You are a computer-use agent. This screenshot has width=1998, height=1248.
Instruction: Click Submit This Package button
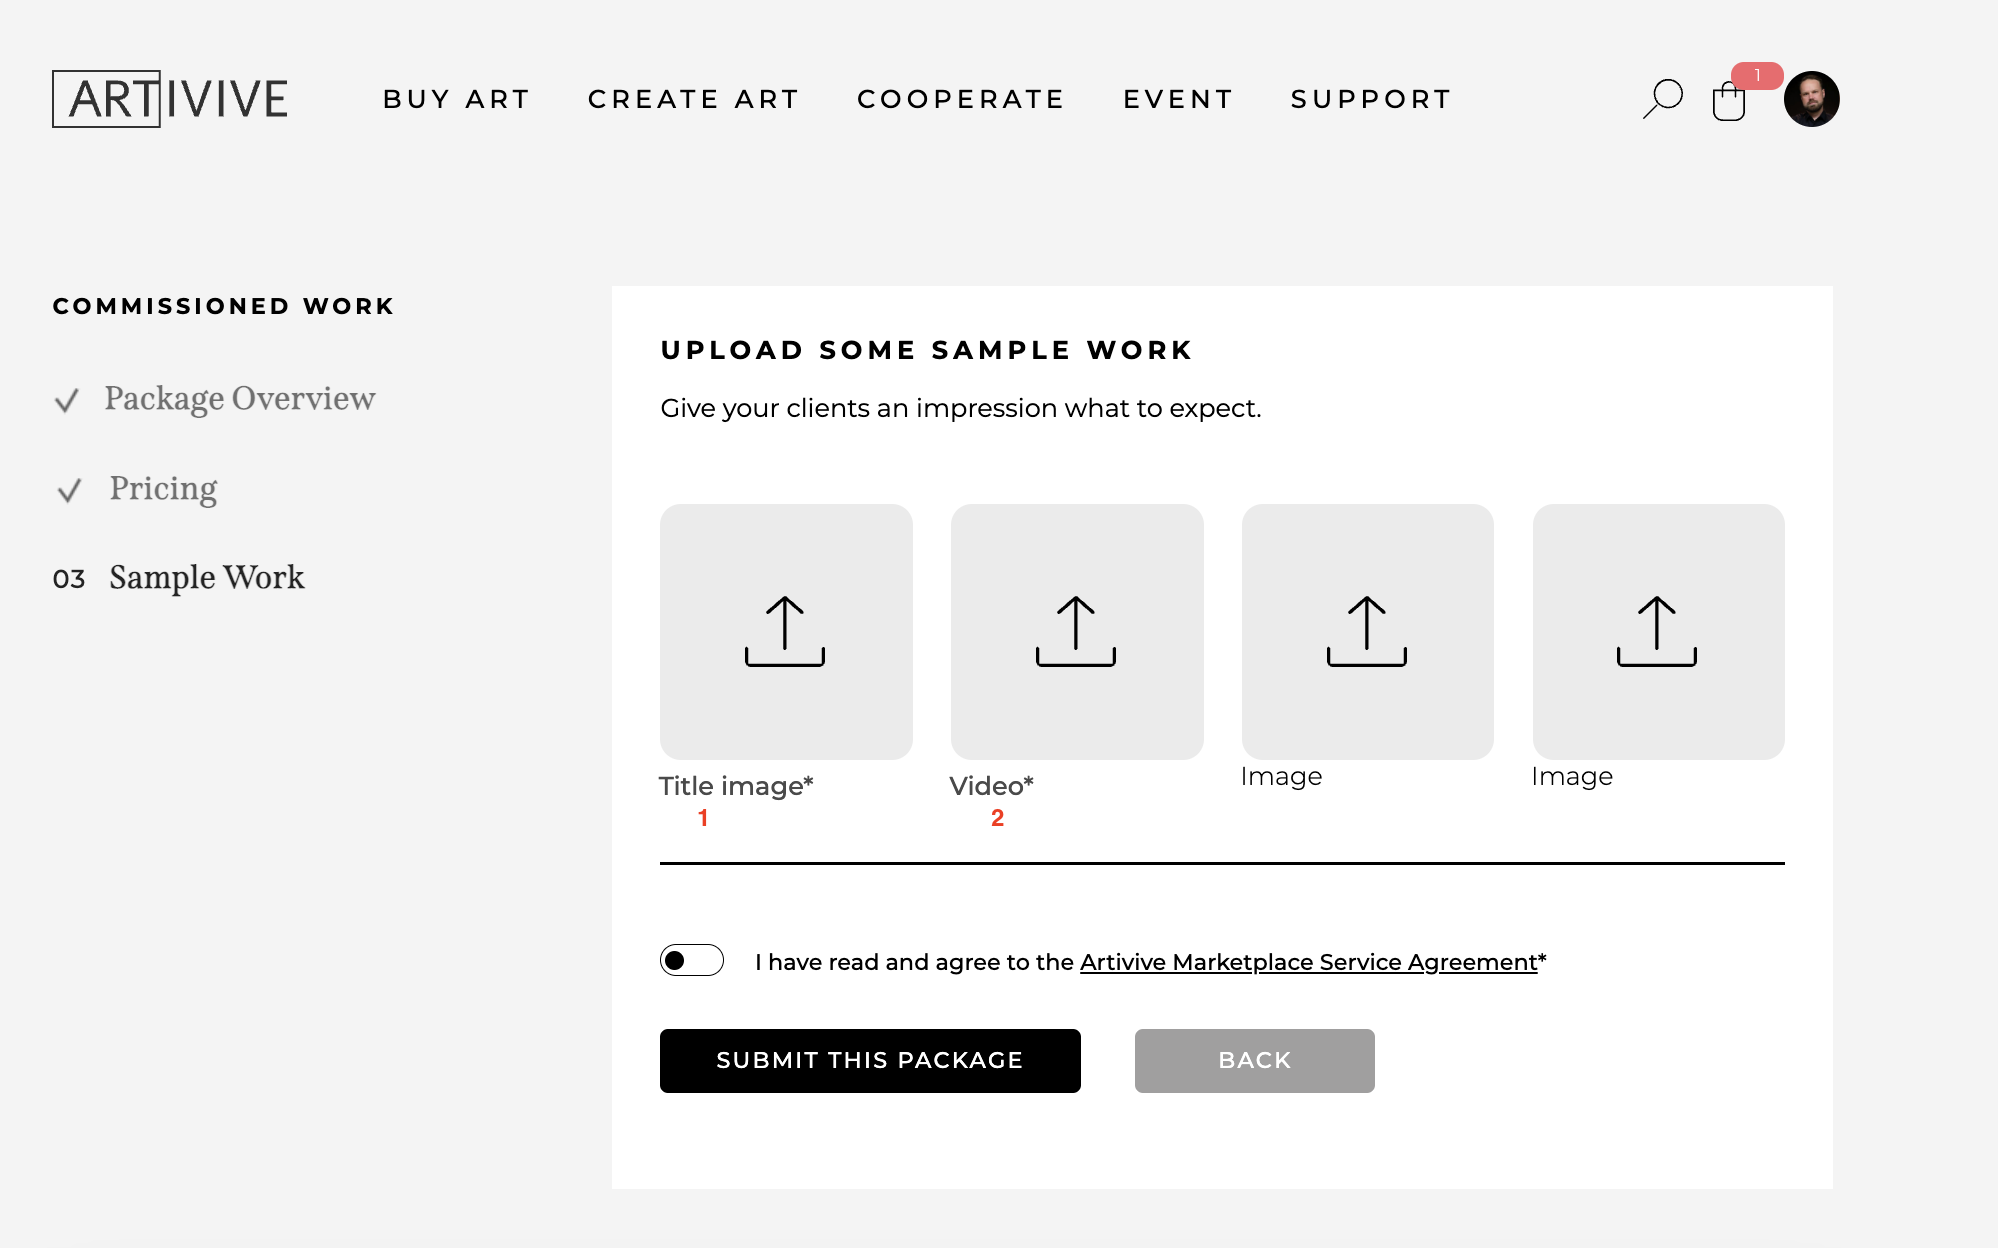tap(870, 1060)
